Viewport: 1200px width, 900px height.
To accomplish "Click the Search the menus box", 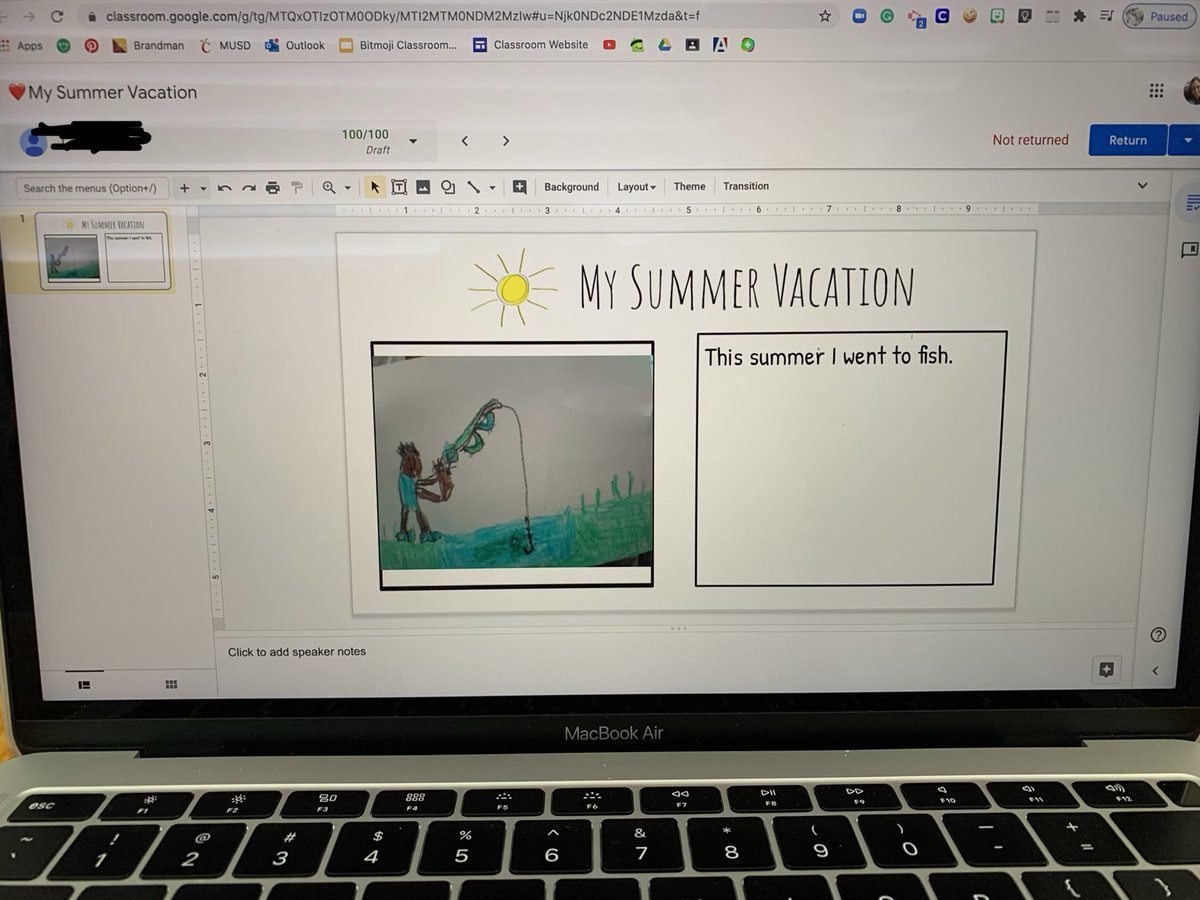I will click(x=90, y=188).
